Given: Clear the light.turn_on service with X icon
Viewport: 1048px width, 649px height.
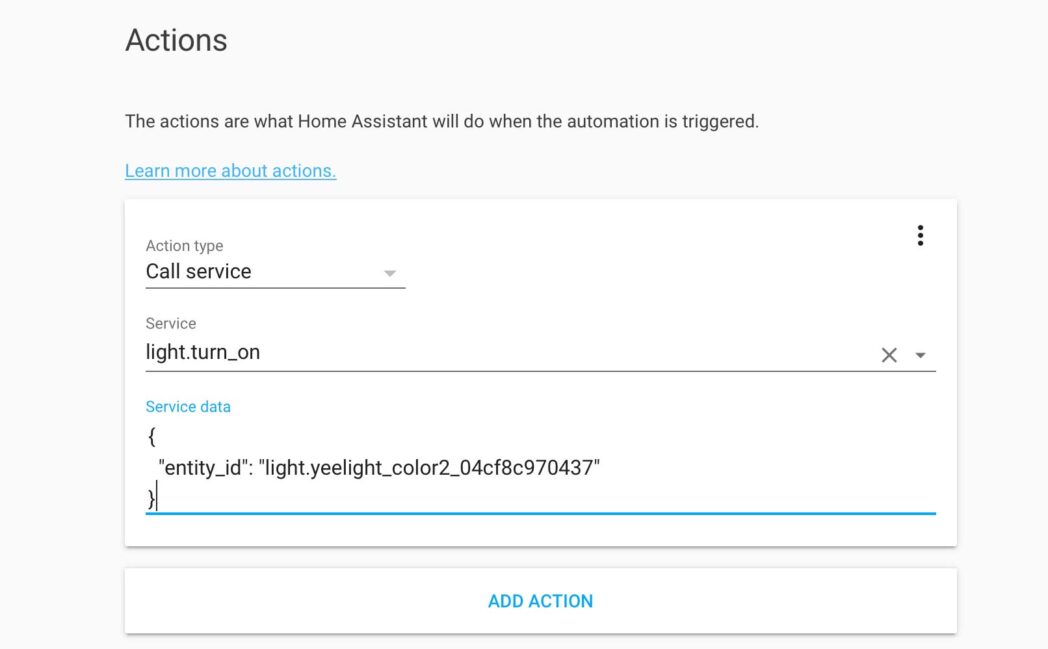Looking at the screenshot, I should (889, 355).
